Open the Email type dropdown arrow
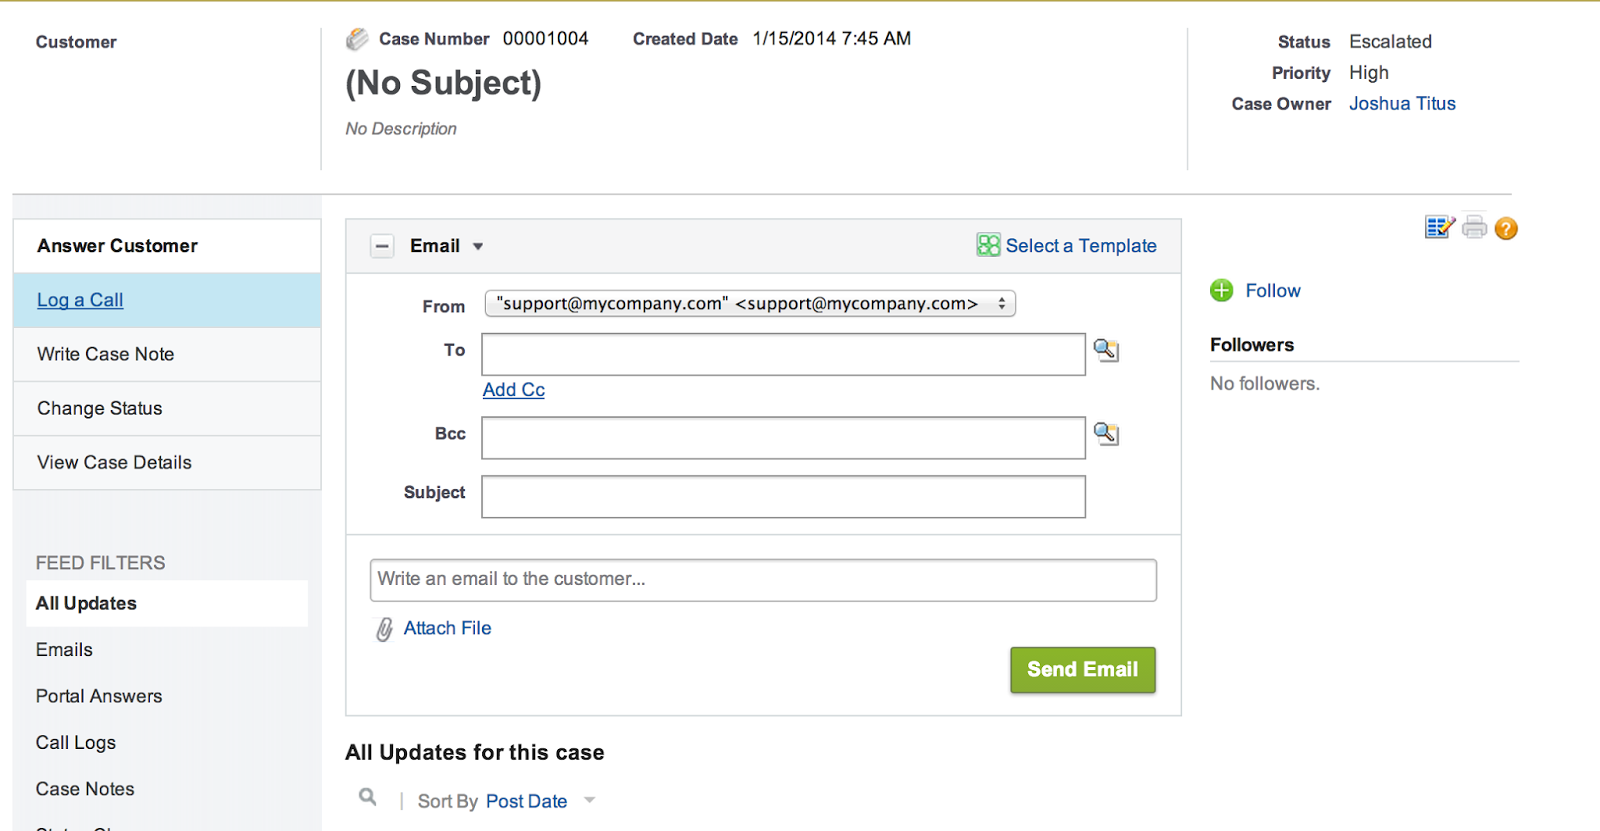This screenshot has height=831, width=1600. pos(478,247)
